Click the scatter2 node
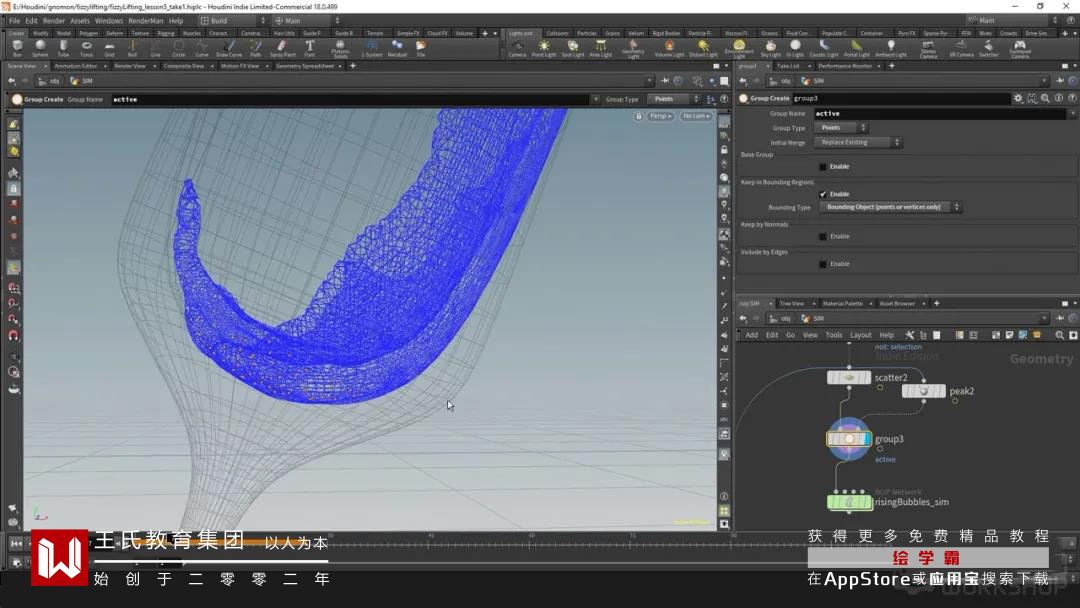Screen dimensions: 1080x608 click(x=849, y=378)
